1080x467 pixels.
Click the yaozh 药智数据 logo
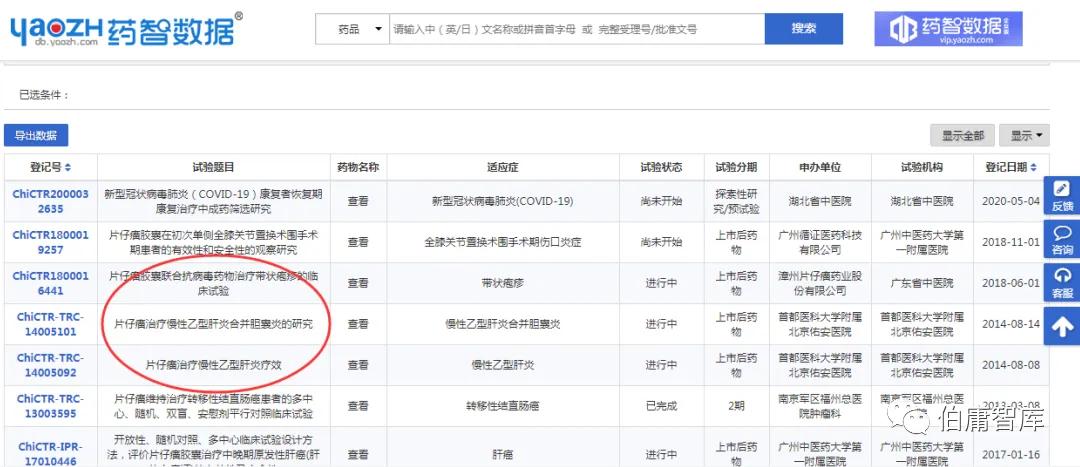click(x=126, y=29)
